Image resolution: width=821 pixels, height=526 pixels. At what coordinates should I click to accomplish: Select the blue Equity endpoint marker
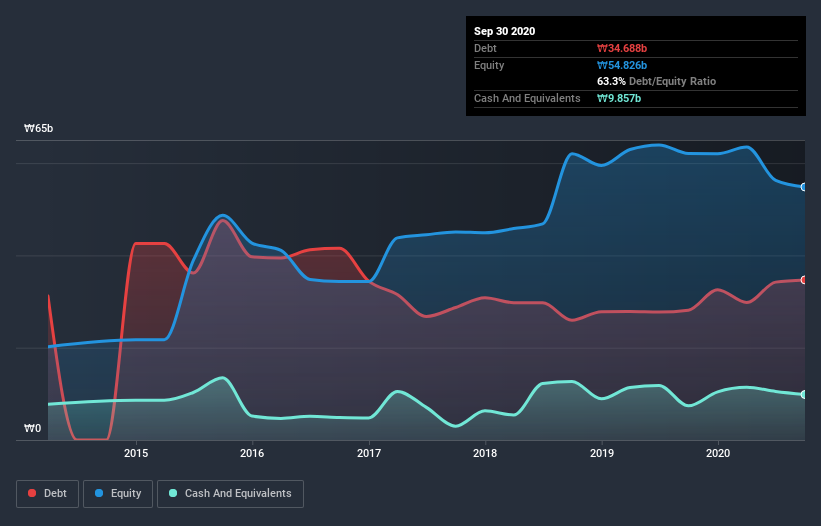[x=804, y=187]
